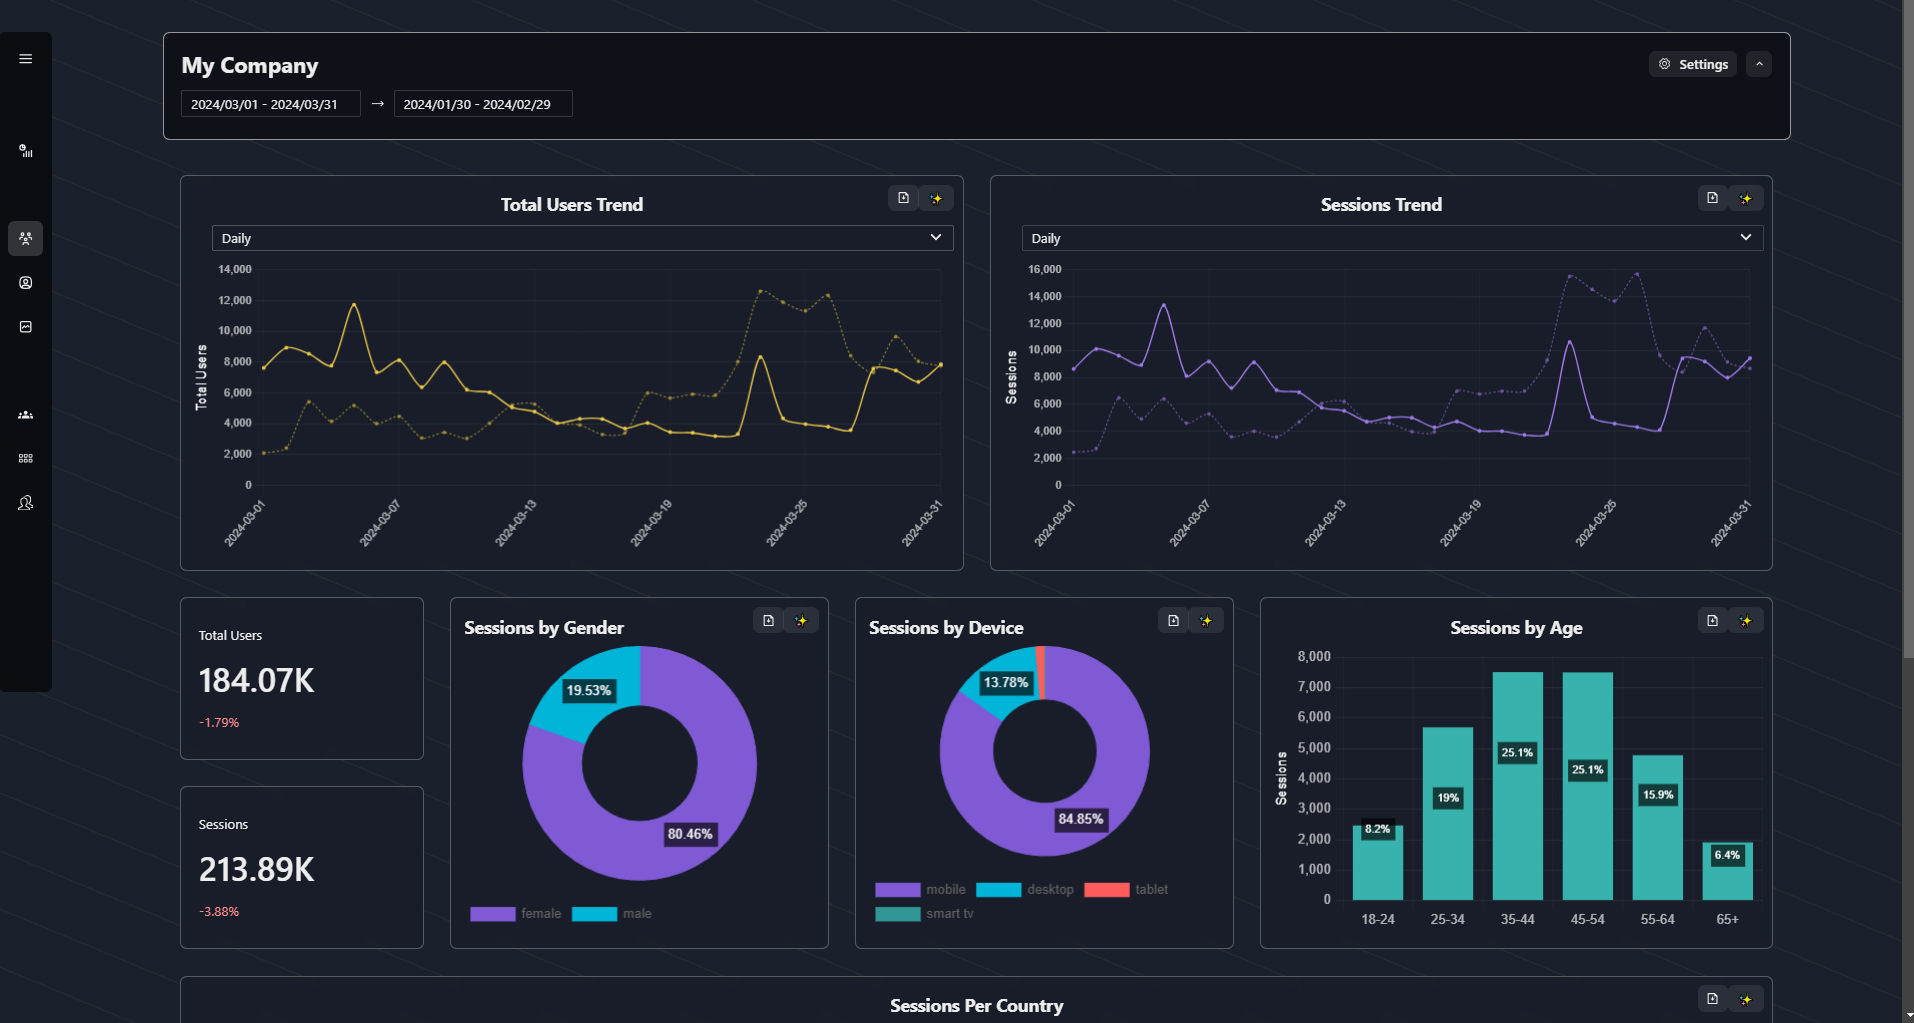Export the Sessions by Device chart
1914x1023 pixels.
(1173, 621)
